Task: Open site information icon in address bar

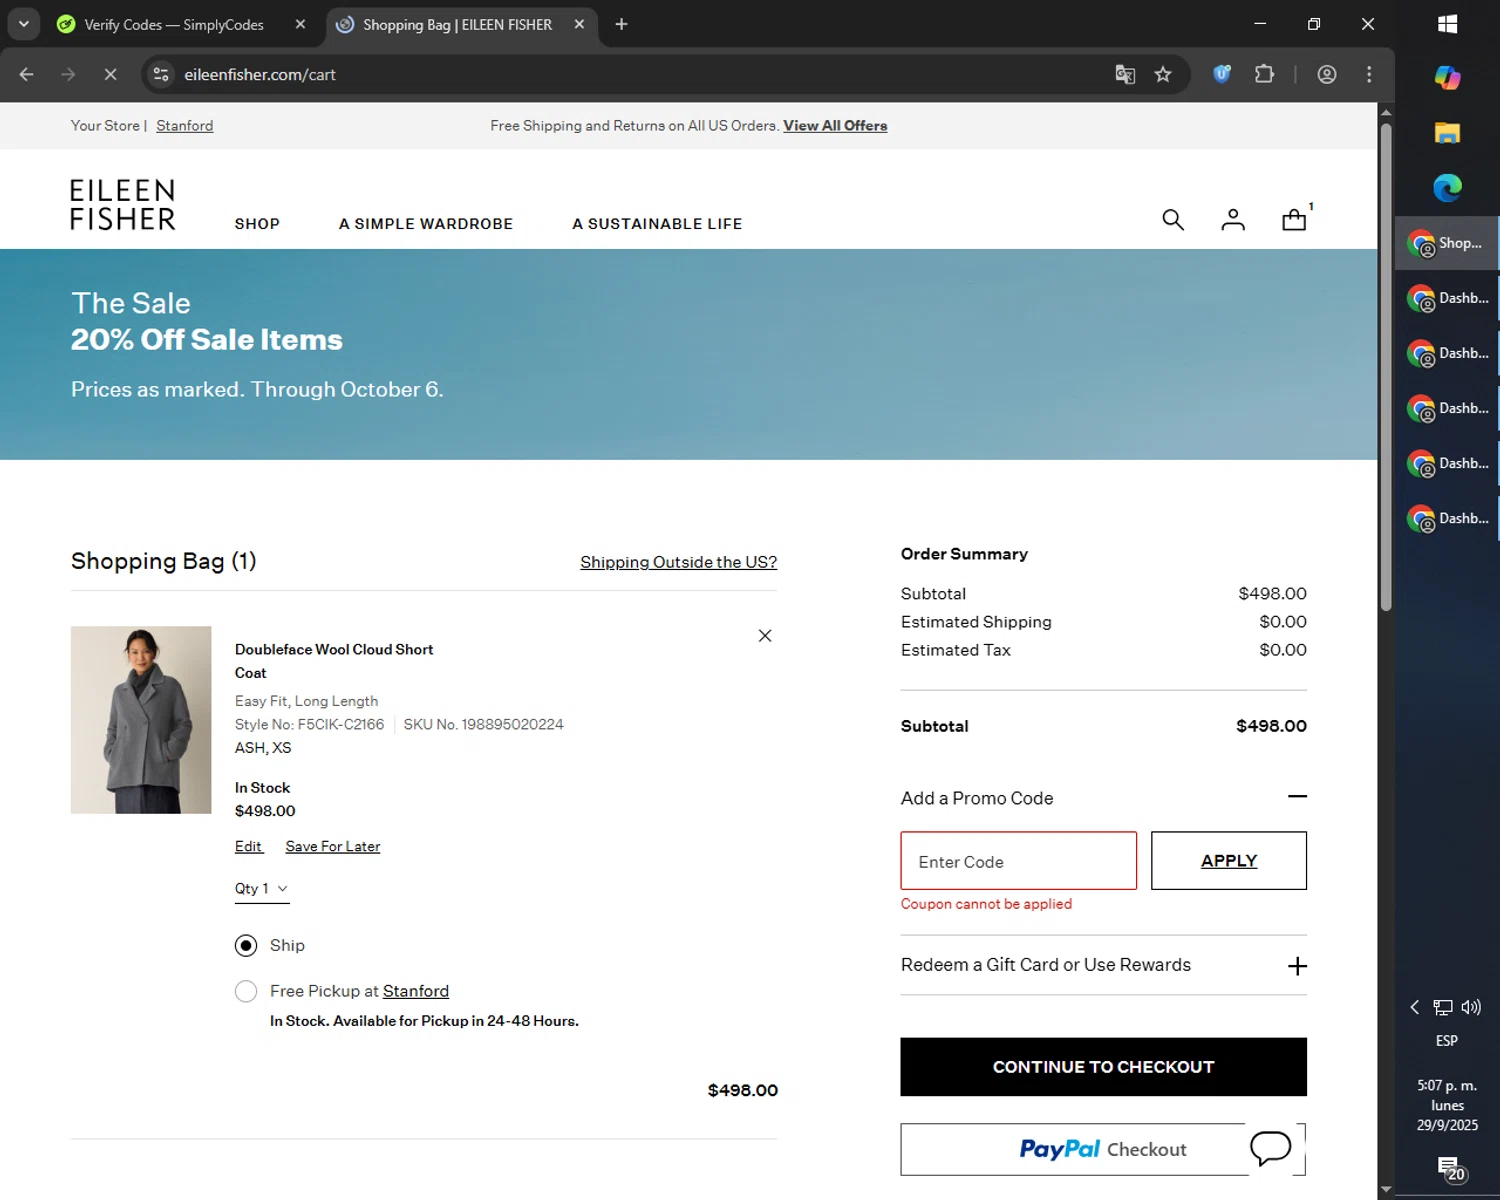Action: point(161,74)
